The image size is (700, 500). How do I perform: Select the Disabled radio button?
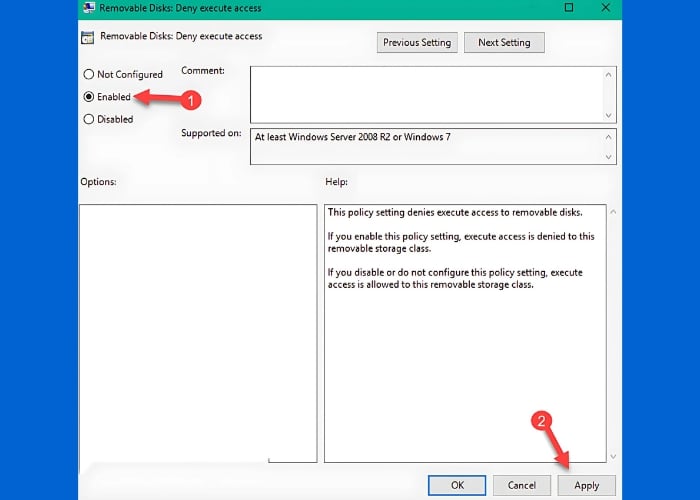pyautogui.click(x=89, y=119)
